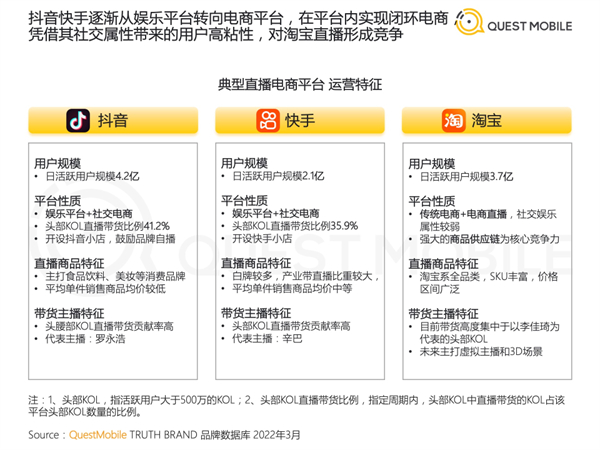Click 平台性质 heading in 快手 column

tap(244, 201)
